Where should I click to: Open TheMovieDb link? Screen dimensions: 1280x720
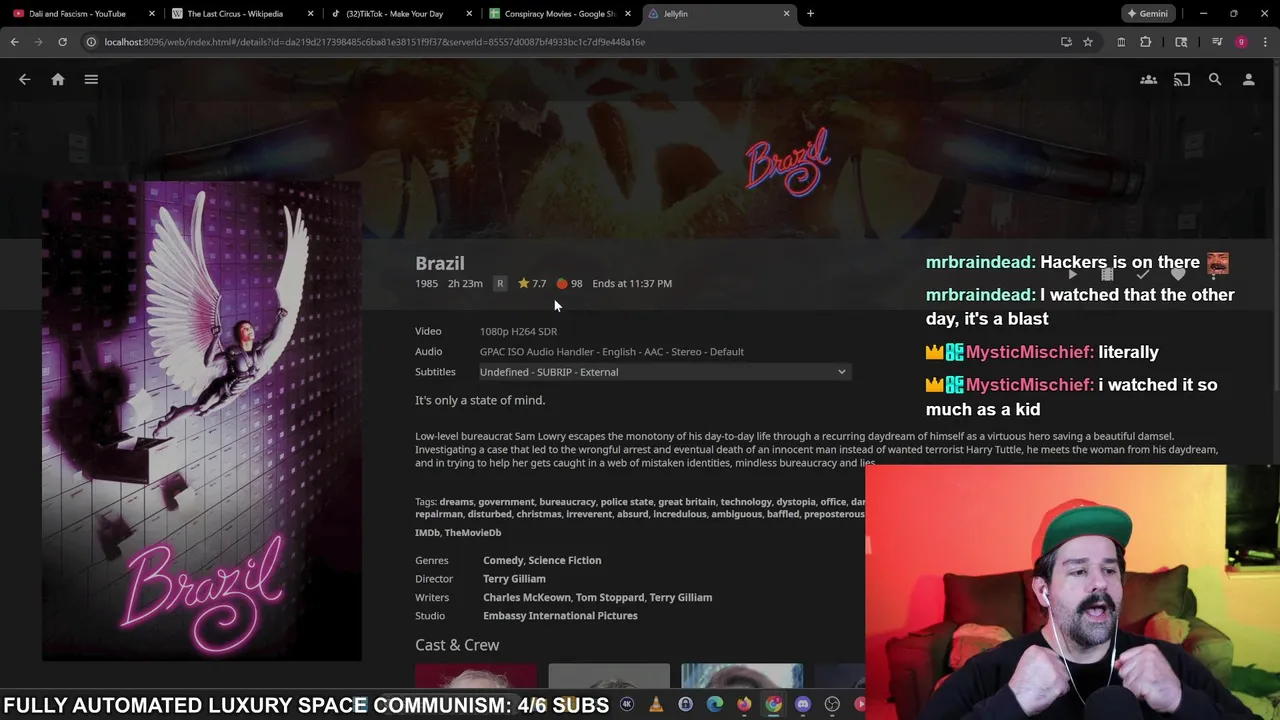coord(473,533)
